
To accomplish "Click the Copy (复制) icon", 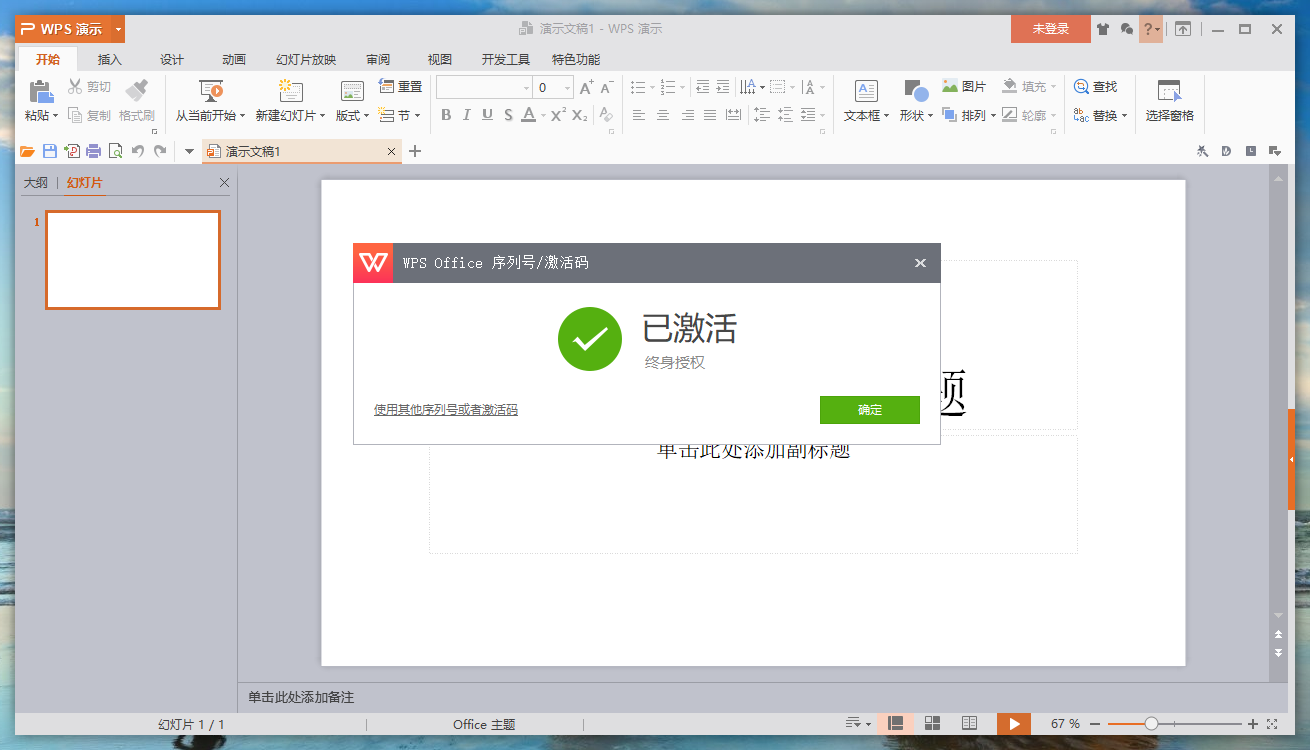I will click(75, 115).
